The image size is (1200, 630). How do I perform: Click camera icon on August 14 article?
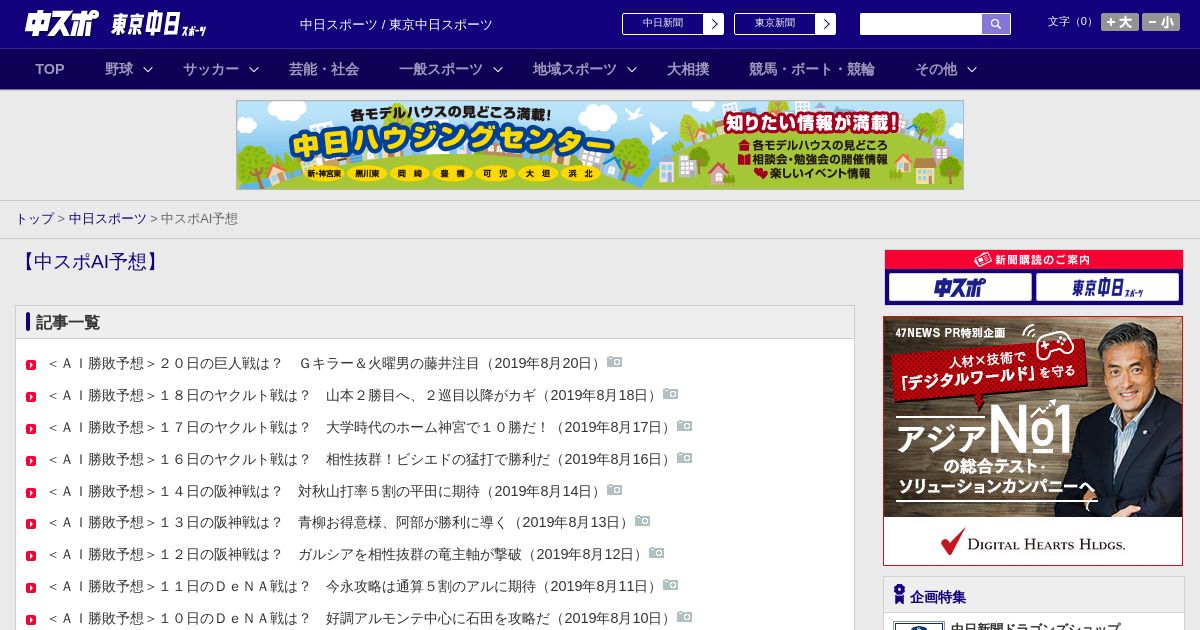click(x=615, y=490)
